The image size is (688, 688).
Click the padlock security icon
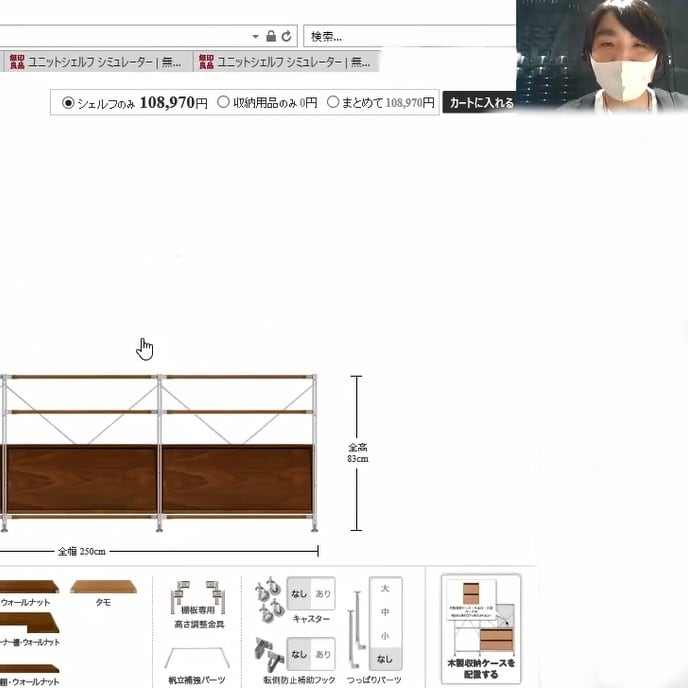click(x=271, y=36)
